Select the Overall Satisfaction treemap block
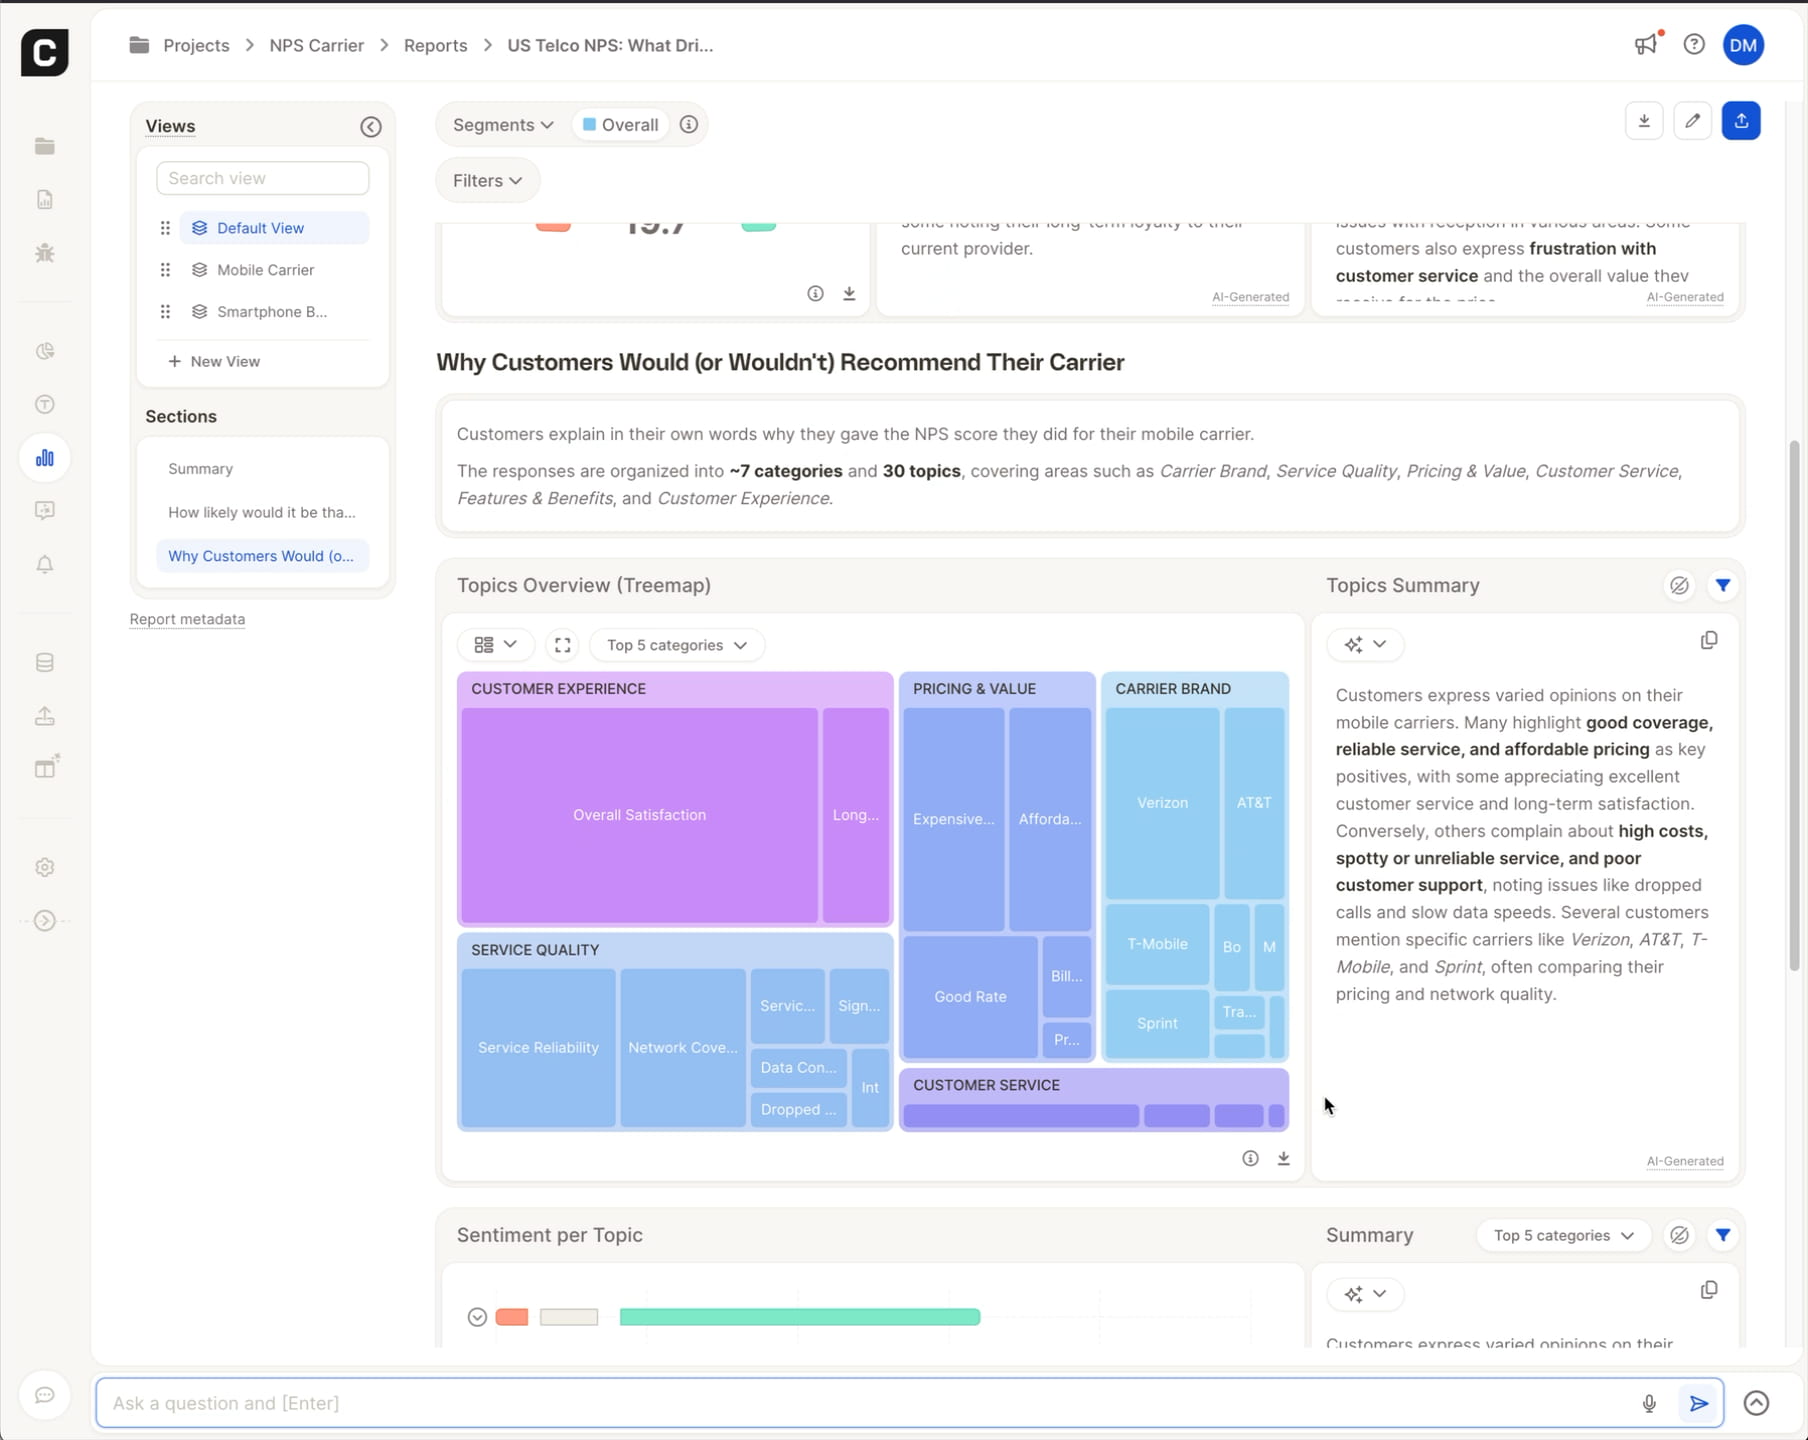 click(x=639, y=815)
